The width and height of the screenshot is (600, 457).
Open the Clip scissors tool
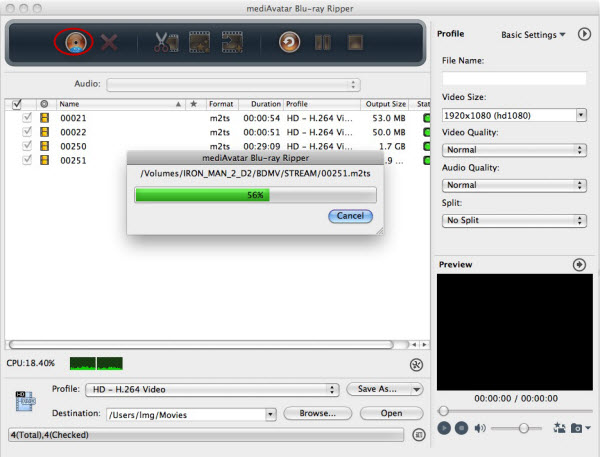(166, 42)
